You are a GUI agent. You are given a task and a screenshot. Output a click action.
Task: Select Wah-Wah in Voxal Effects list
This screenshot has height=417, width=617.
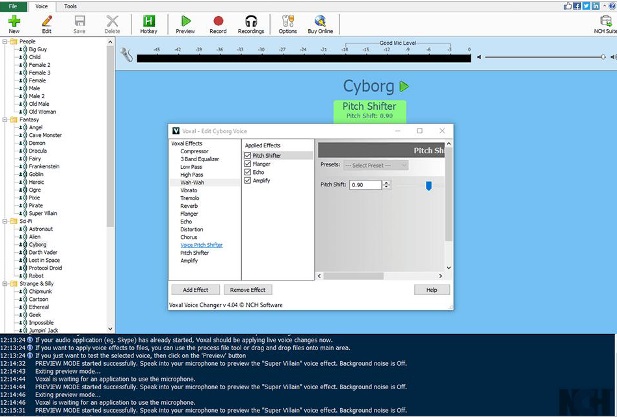[x=192, y=183]
